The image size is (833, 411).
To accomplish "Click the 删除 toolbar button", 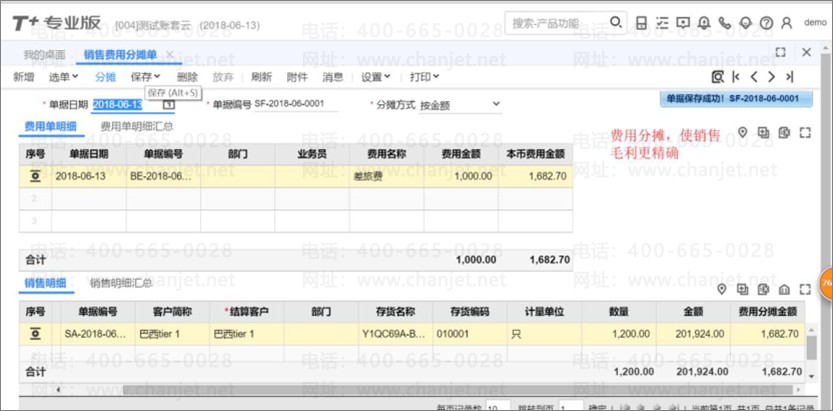I will pyautogui.click(x=187, y=77).
